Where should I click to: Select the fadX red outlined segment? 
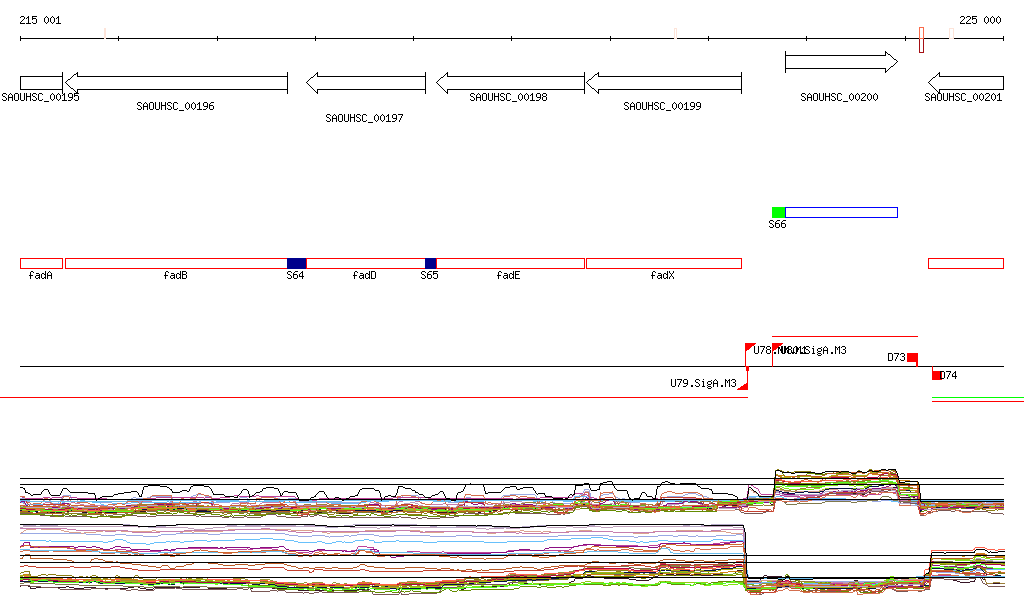click(663, 263)
